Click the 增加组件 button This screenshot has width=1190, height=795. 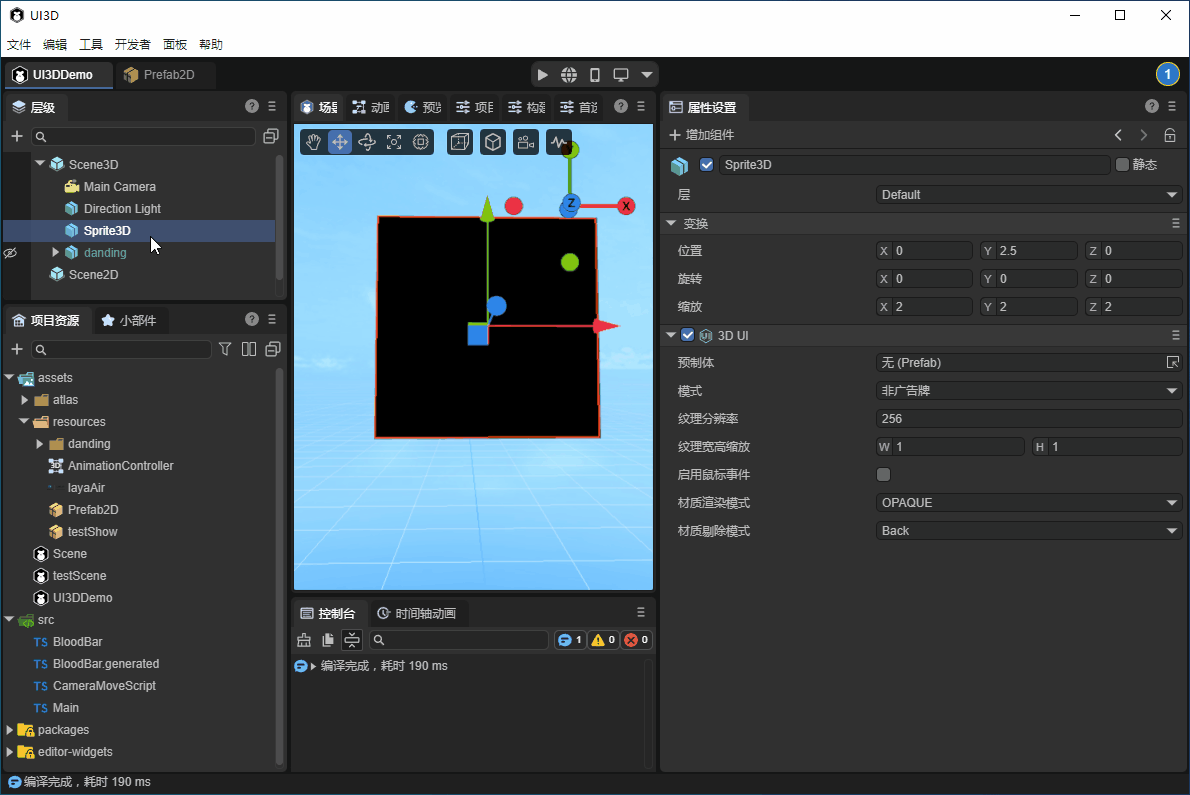pos(702,135)
